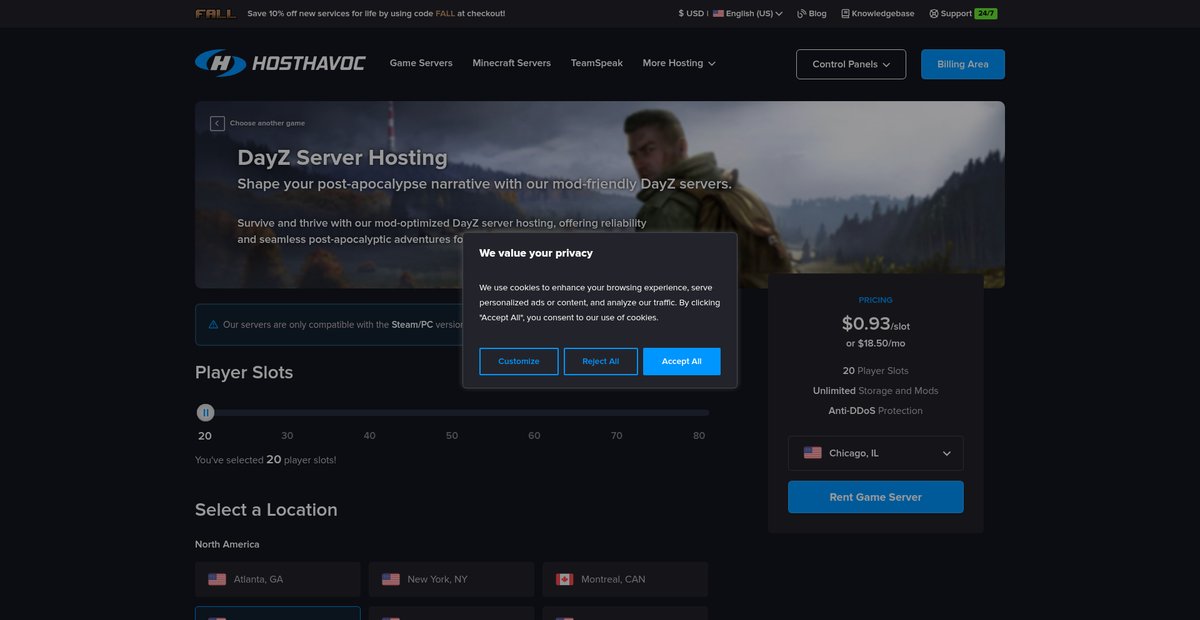Open the USD currency selector

(x=691, y=14)
